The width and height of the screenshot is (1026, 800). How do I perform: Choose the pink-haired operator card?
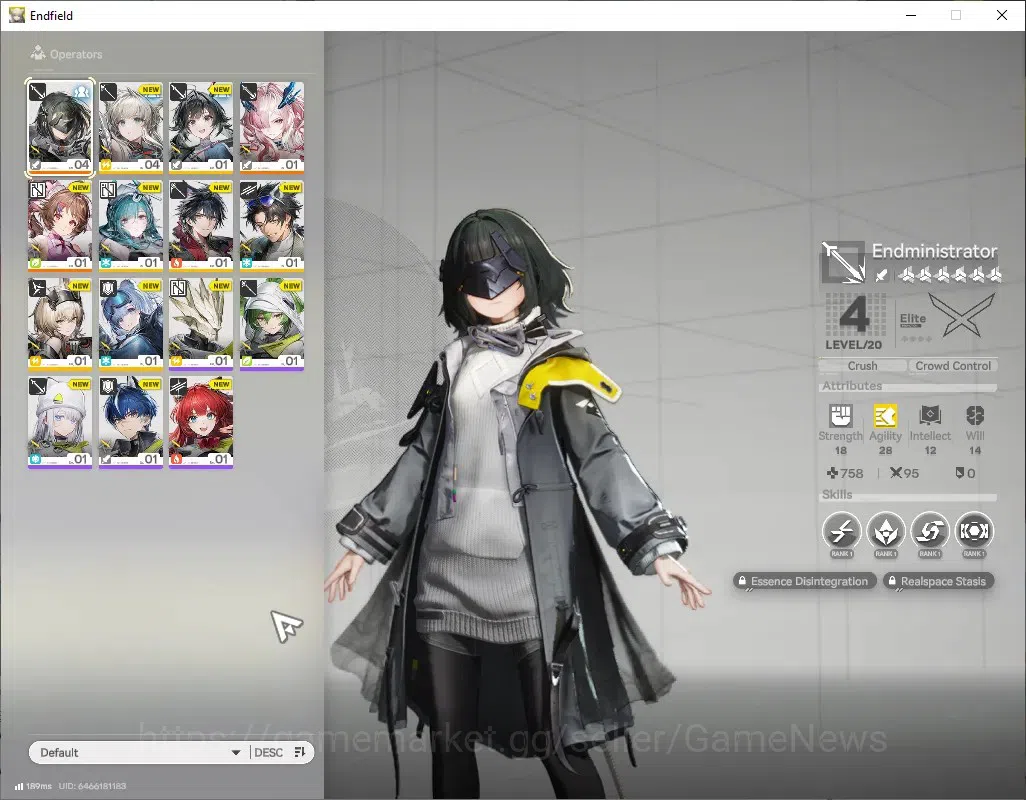click(x=272, y=128)
